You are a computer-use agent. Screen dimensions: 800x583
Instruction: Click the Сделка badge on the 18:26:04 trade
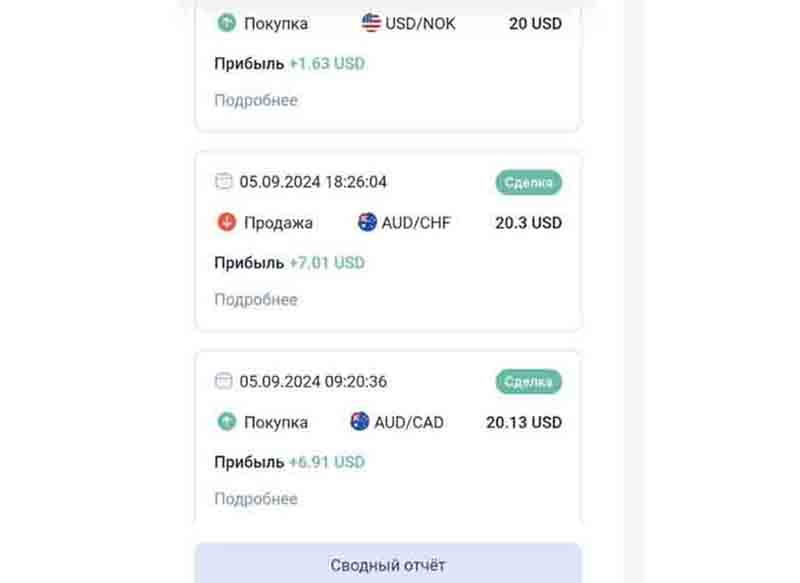tap(528, 182)
